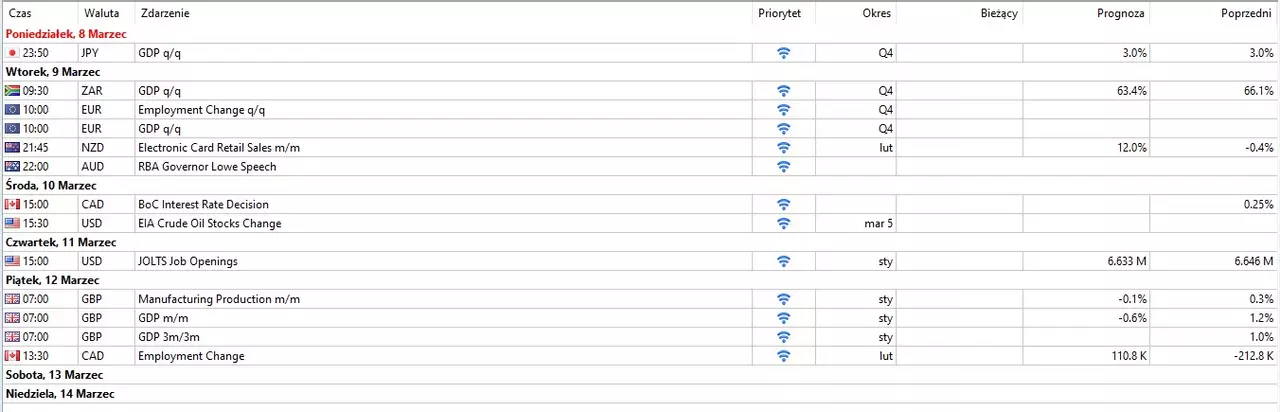Click the Środa, 10 Marzec day header
The image size is (1280, 412).
click(51, 186)
